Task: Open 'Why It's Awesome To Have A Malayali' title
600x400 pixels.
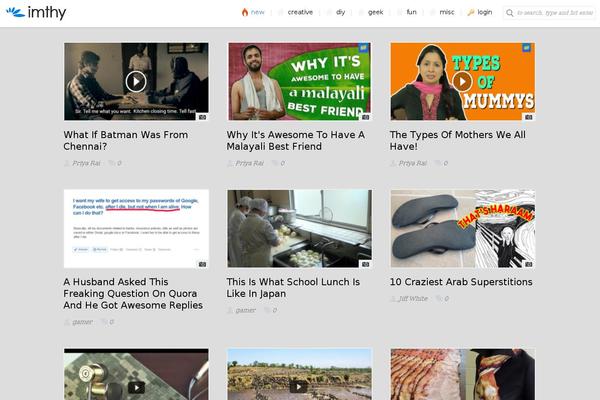Action: 295,140
